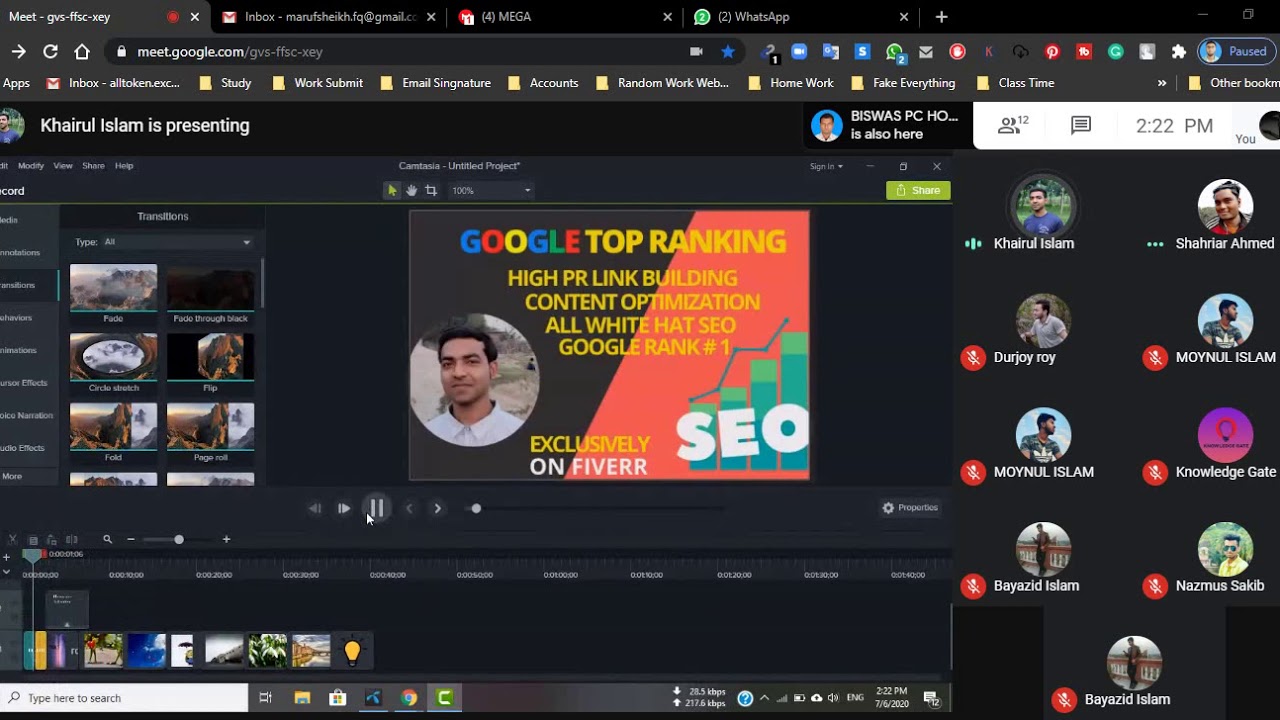Click Knowledge Gate participant avatar
The image size is (1280, 720).
coord(1225,436)
